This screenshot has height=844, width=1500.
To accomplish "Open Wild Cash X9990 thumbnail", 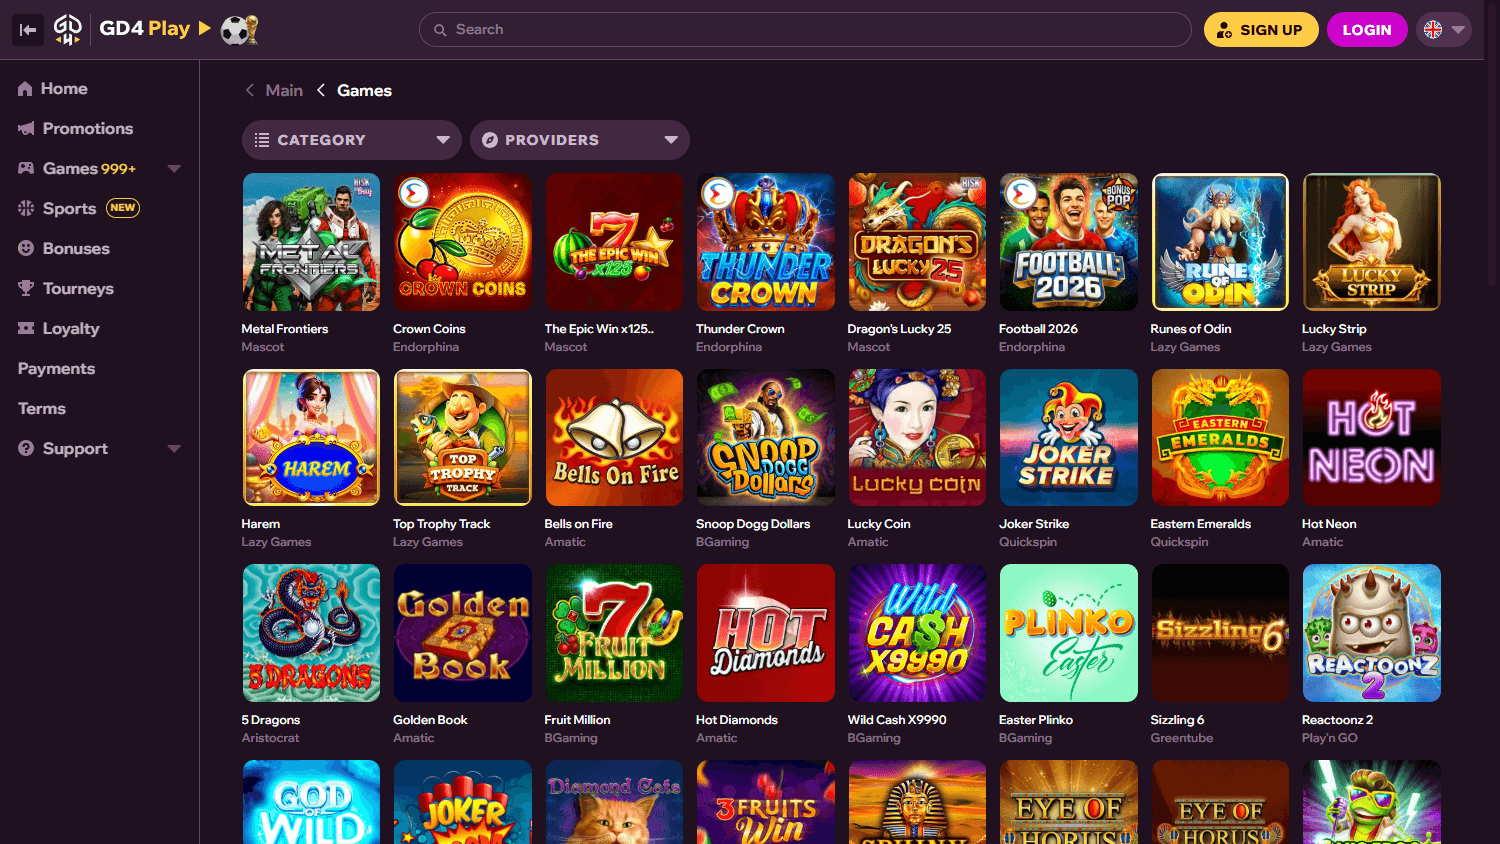I will point(917,633).
